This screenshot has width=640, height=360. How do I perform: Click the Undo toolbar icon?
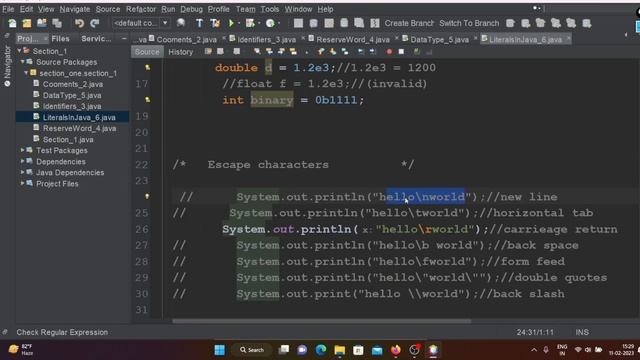pos(79,23)
